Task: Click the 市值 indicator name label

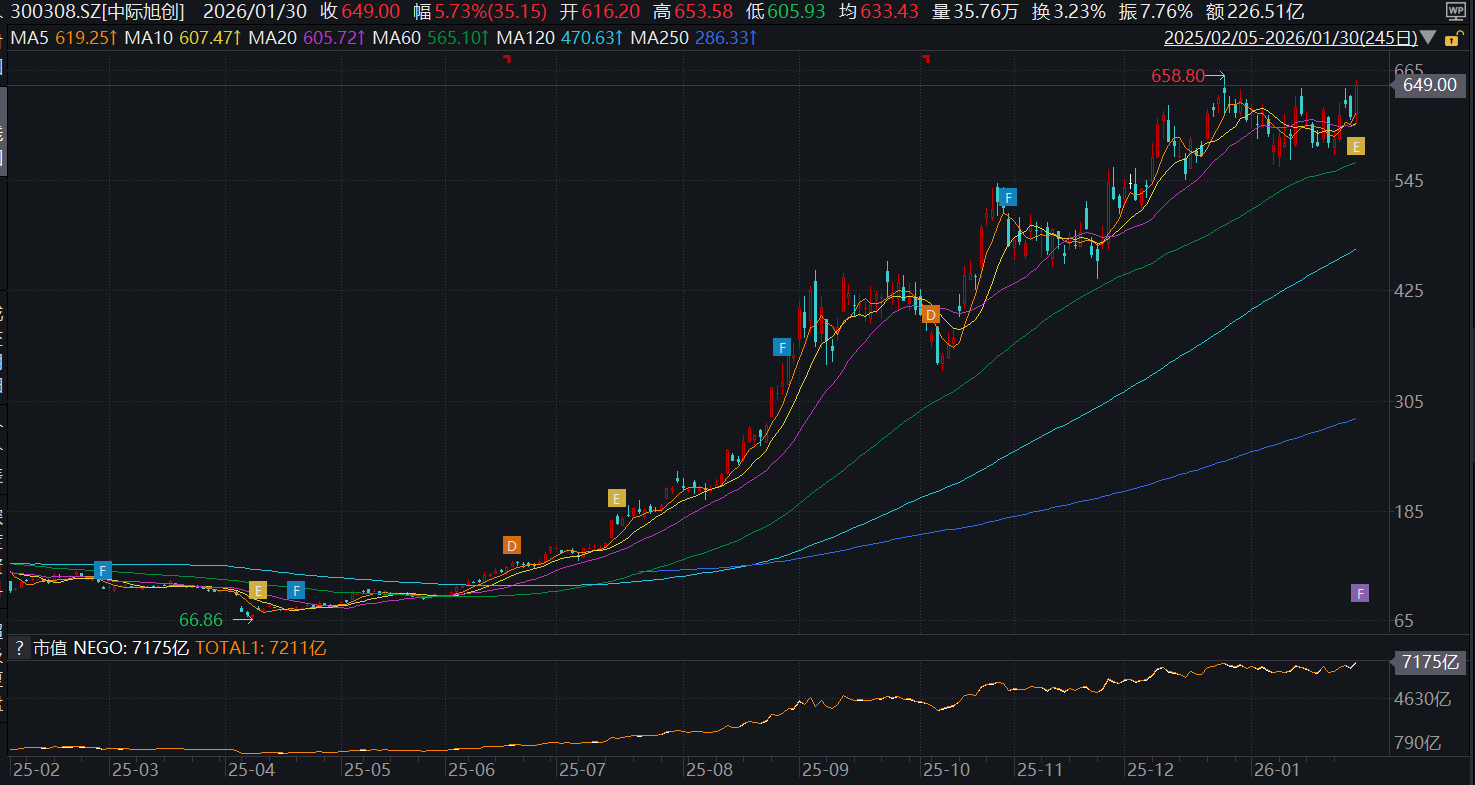Action: [50, 648]
